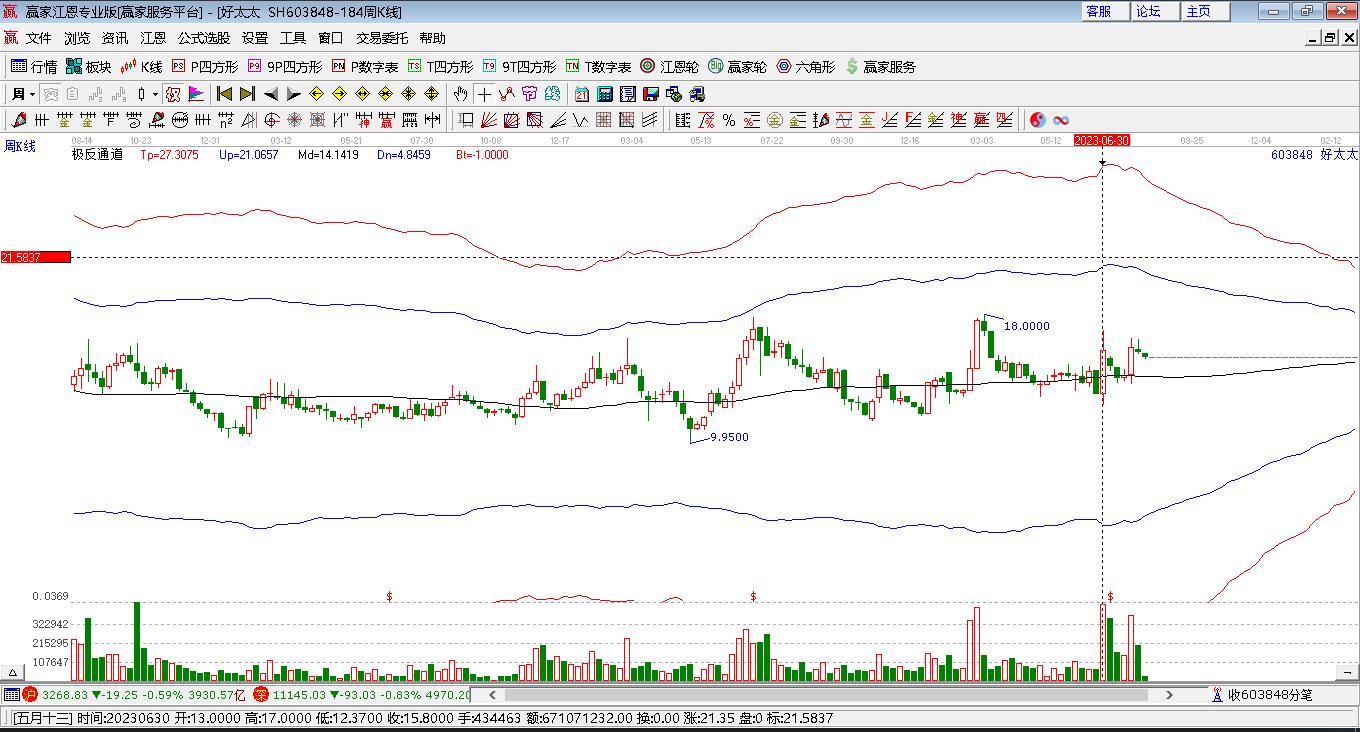Click the 论坛 forum button
Viewport: 1360px width, 732px height.
(x=1154, y=11)
